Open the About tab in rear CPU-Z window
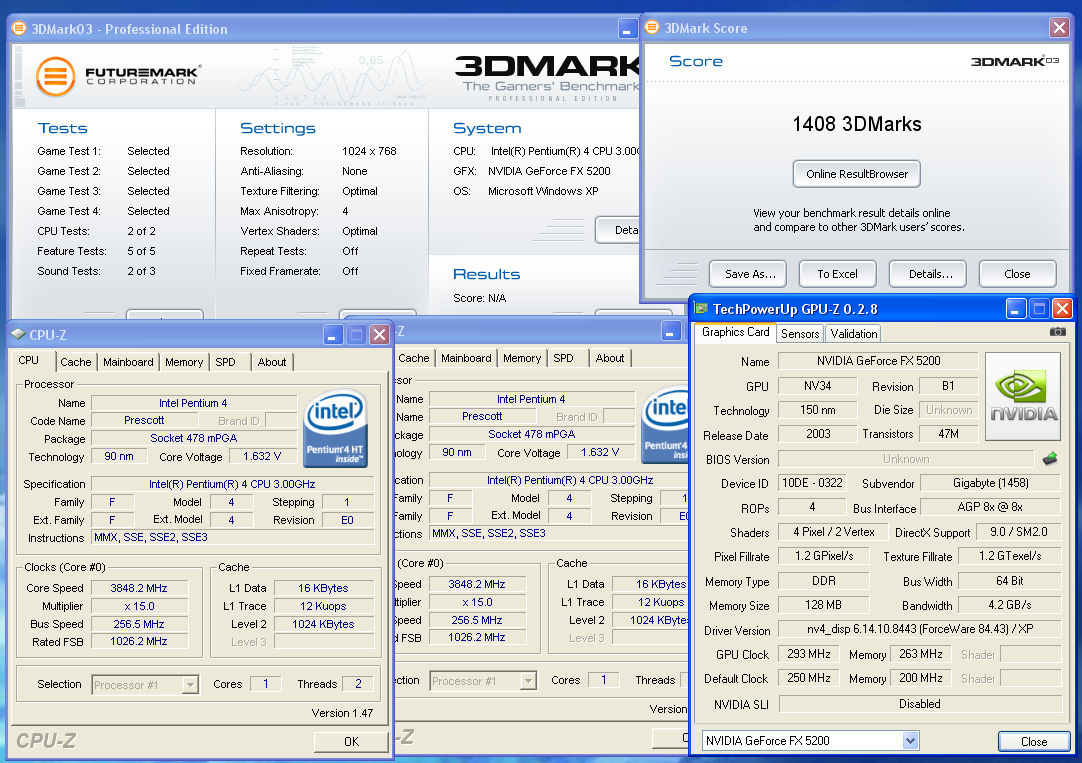This screenshot has height=763, width=1082. tap(610, 358)
